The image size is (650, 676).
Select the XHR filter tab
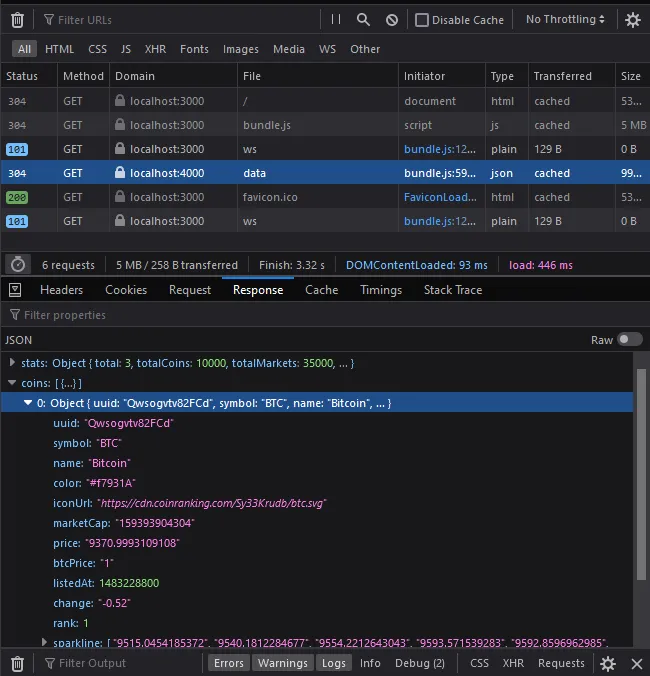[155, 49]
